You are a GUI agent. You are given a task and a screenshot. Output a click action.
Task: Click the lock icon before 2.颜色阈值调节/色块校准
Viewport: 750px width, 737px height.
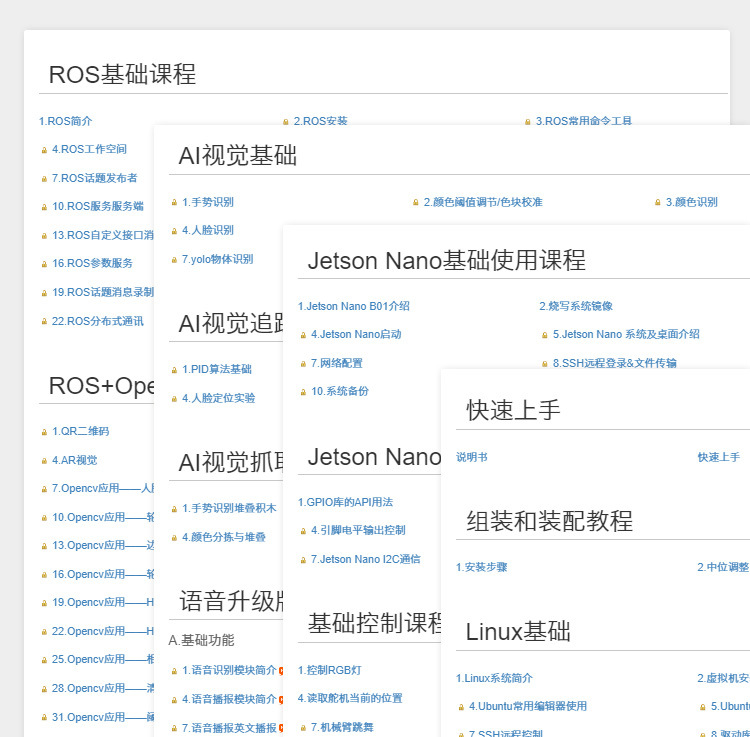coord(416,203)
